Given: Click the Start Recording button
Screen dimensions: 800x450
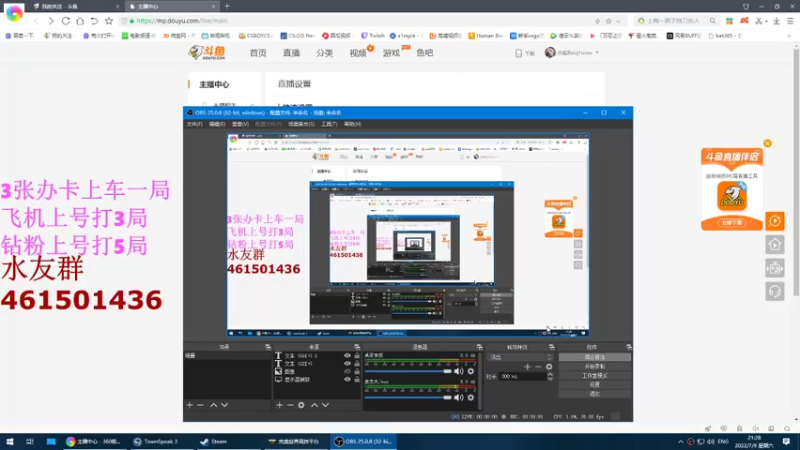Looking at the screenshot, I should [x=595, y=366].
